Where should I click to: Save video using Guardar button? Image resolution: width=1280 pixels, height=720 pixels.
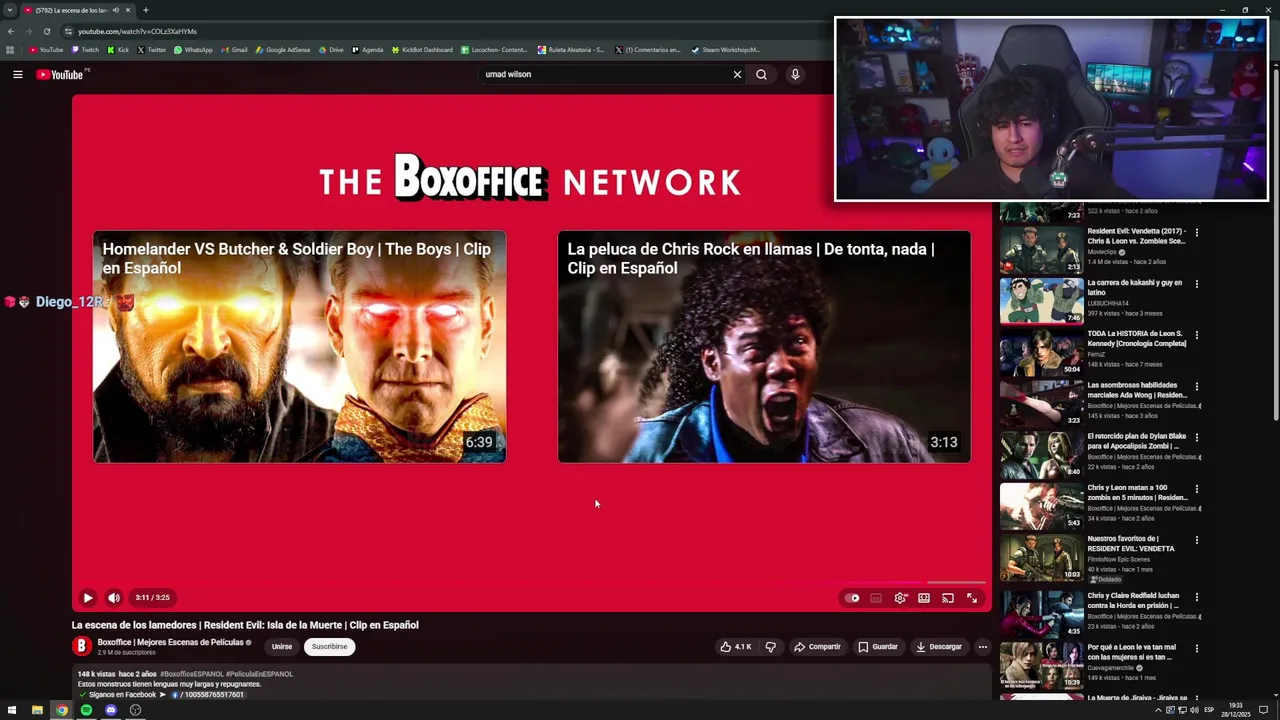[878, 647]
